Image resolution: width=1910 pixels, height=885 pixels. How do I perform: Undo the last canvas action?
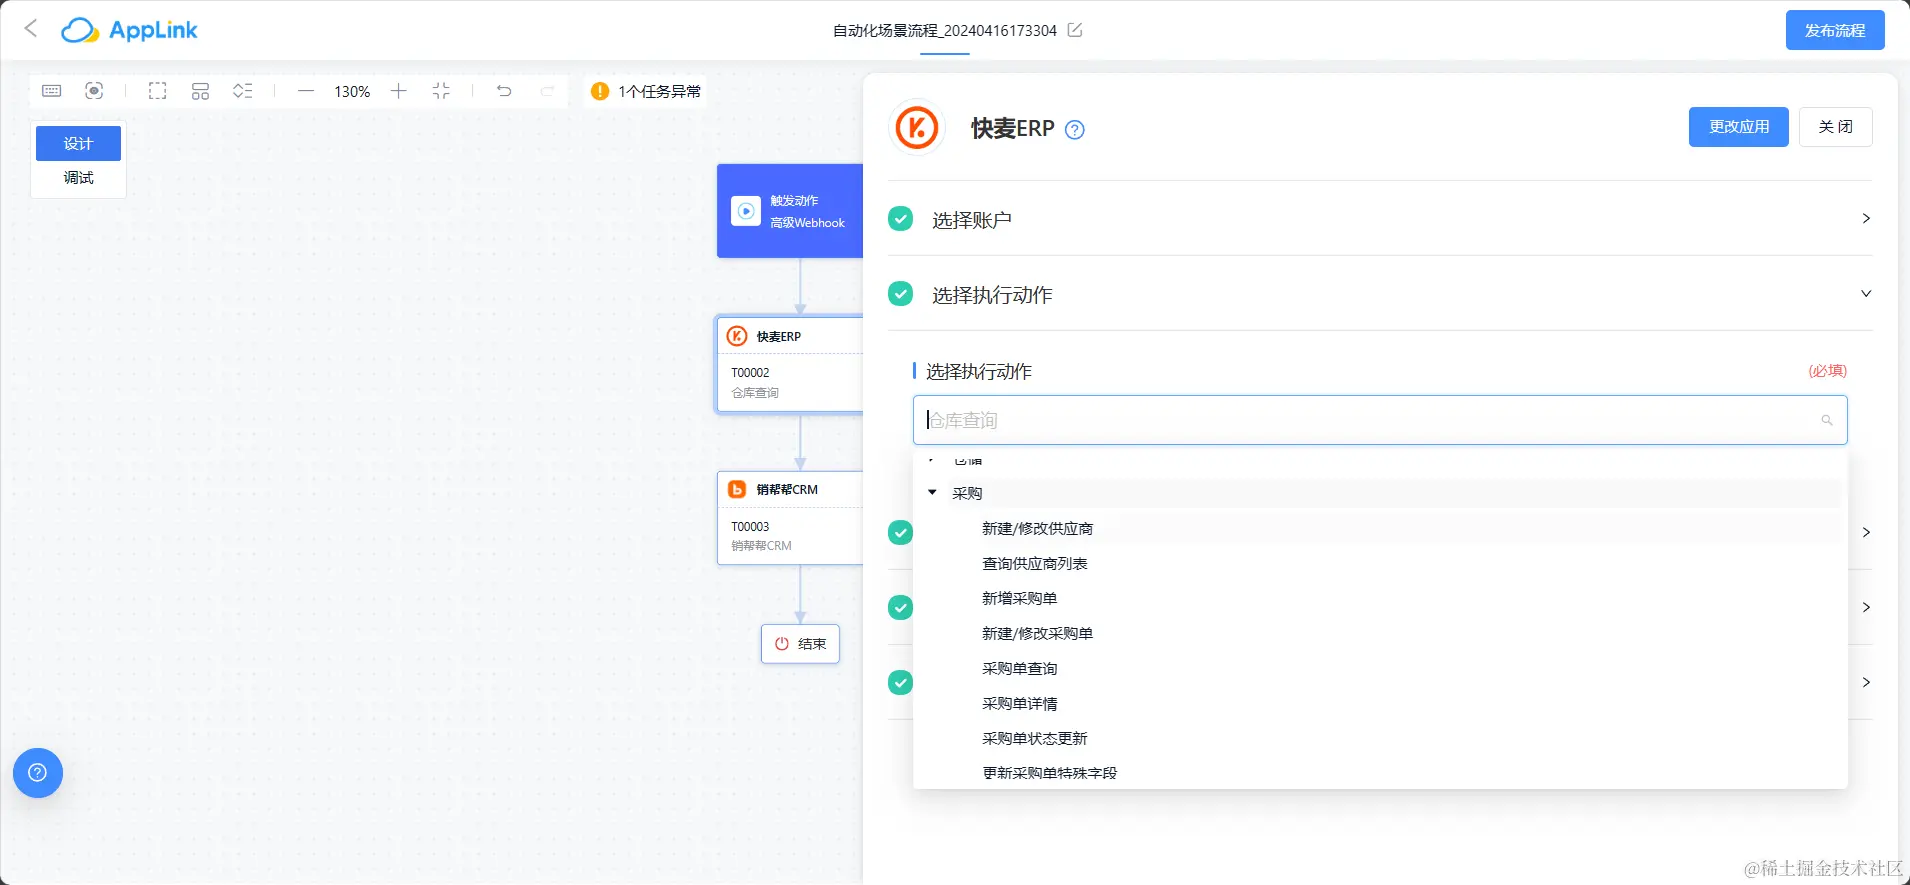(504, 91)
